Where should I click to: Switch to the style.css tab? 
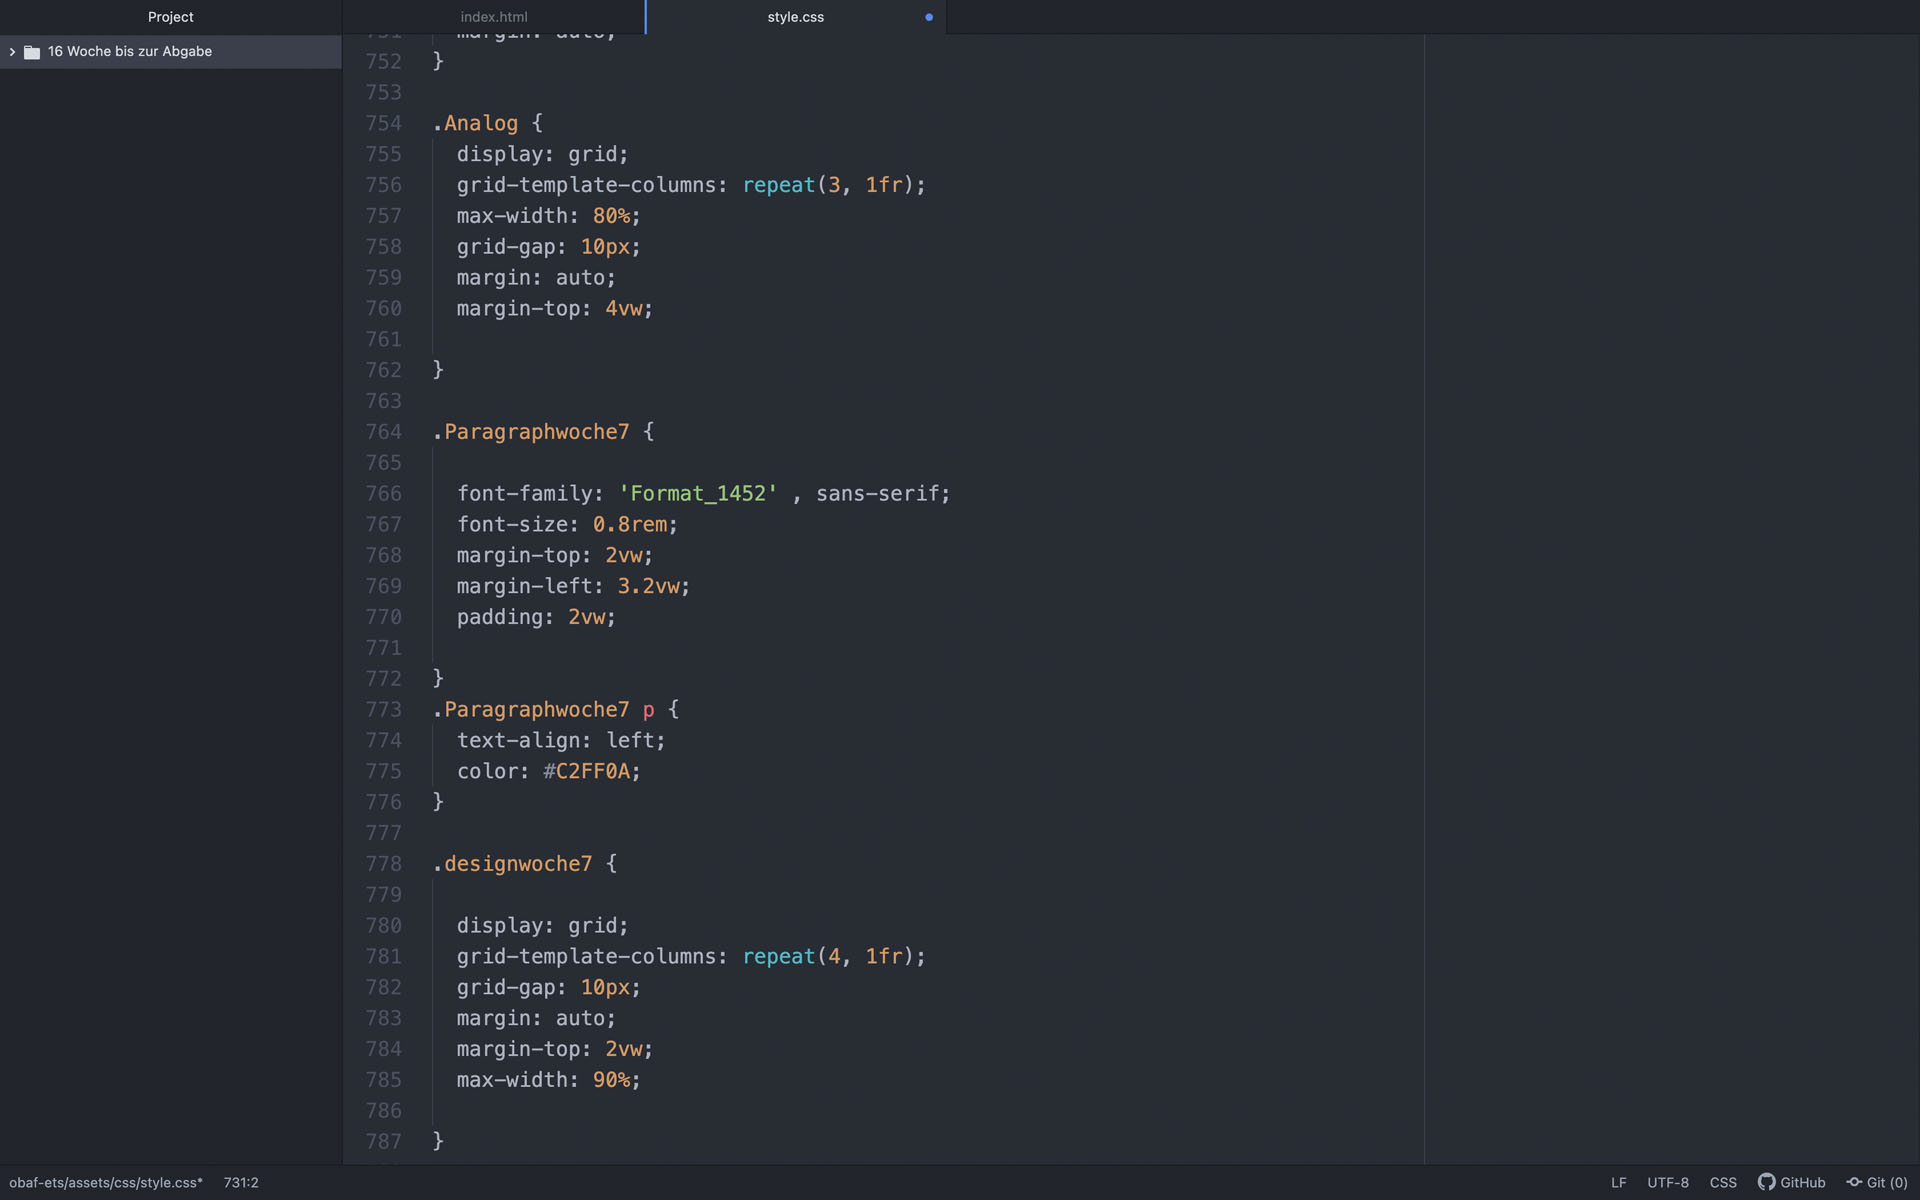tap(796, 17)
